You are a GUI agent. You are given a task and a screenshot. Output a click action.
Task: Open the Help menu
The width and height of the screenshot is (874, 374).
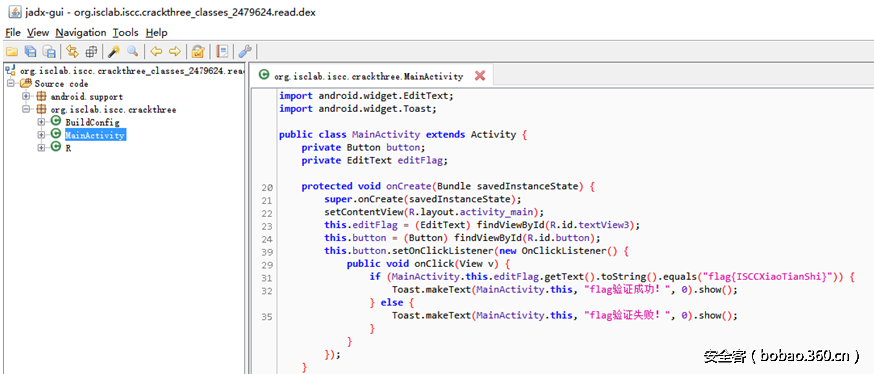click(x=157, y=32)
